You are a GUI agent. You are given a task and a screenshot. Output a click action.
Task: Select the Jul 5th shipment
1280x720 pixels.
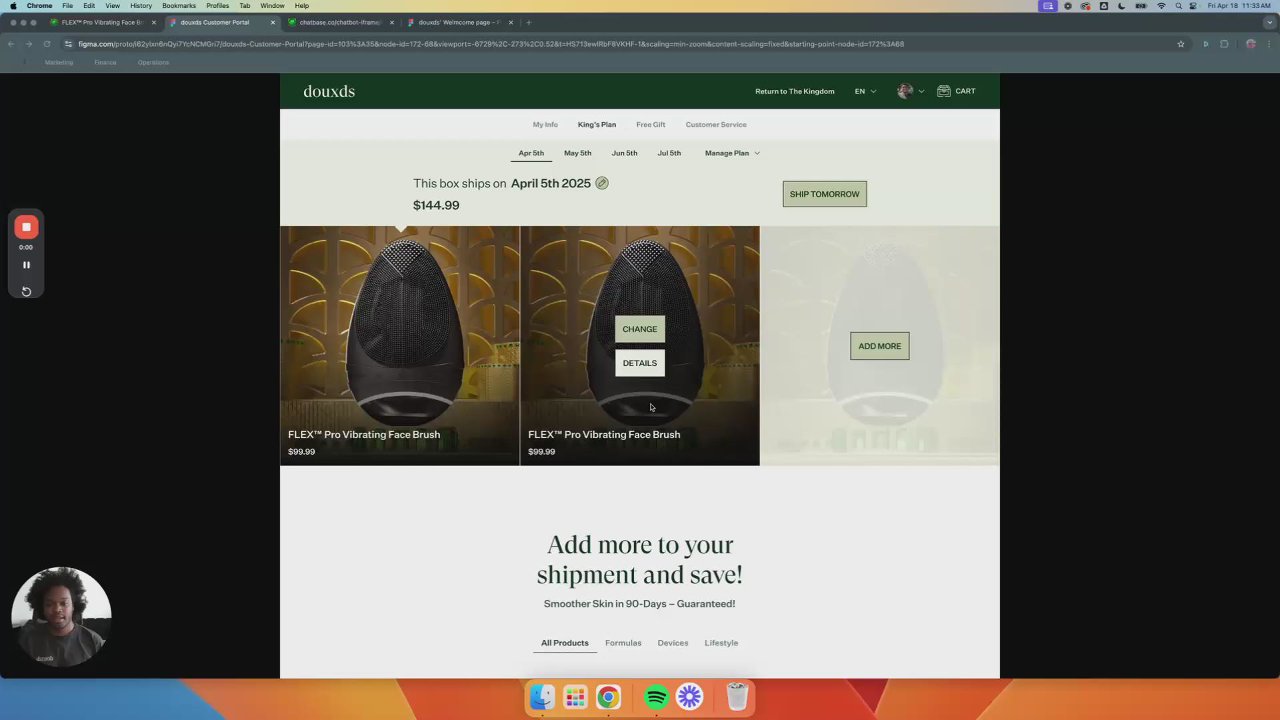[x=669, y=153]
